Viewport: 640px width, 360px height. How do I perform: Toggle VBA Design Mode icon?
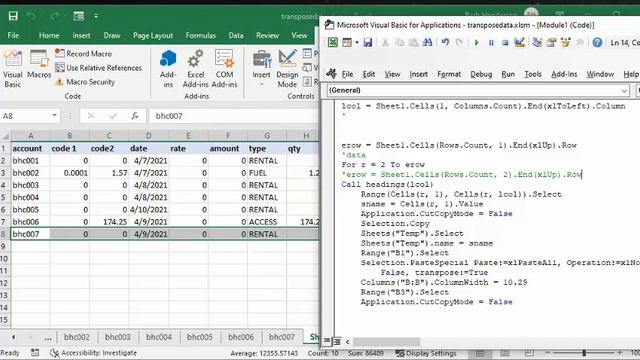[519, 42]
